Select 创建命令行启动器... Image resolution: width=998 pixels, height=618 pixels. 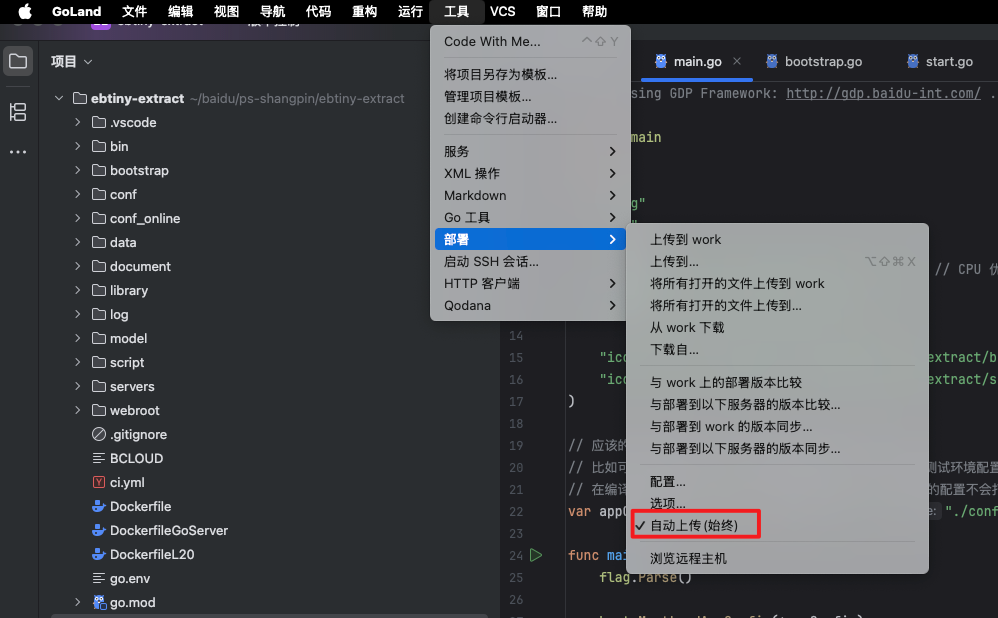(x=530, y=118)
